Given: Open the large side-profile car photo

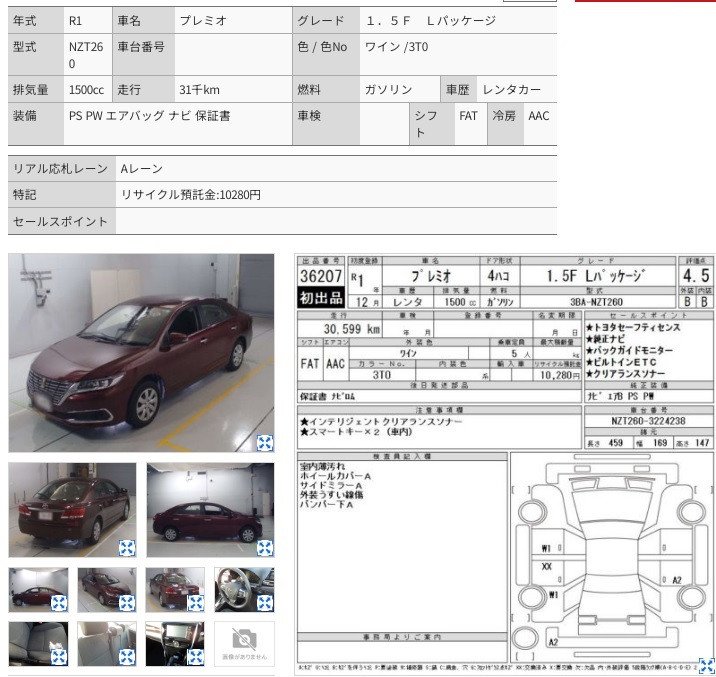Looking at the screenshot, I should click(x=211, y=510).
